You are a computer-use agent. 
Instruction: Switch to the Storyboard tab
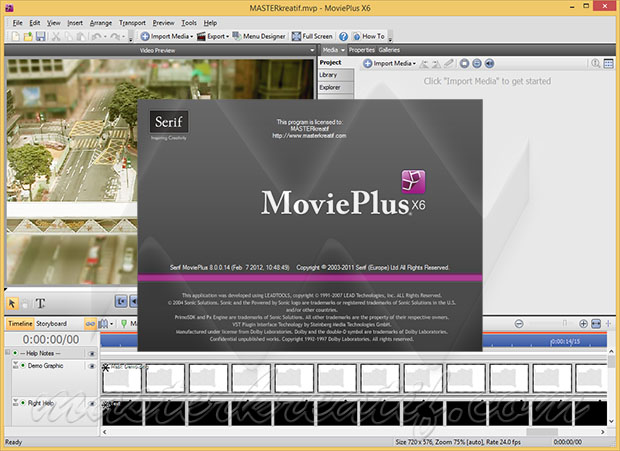tap(51, 324)
